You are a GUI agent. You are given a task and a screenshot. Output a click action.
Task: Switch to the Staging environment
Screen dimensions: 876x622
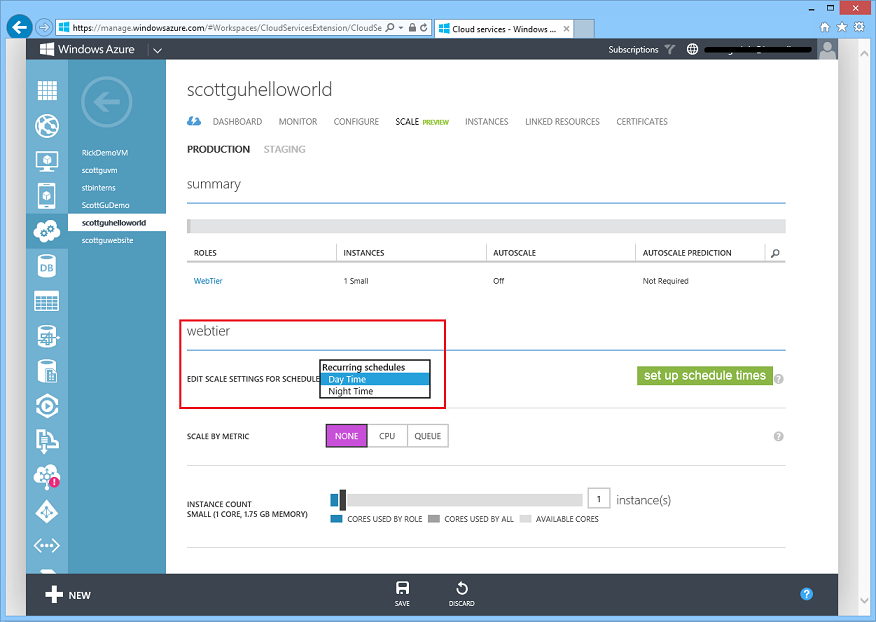click(284, 149)
